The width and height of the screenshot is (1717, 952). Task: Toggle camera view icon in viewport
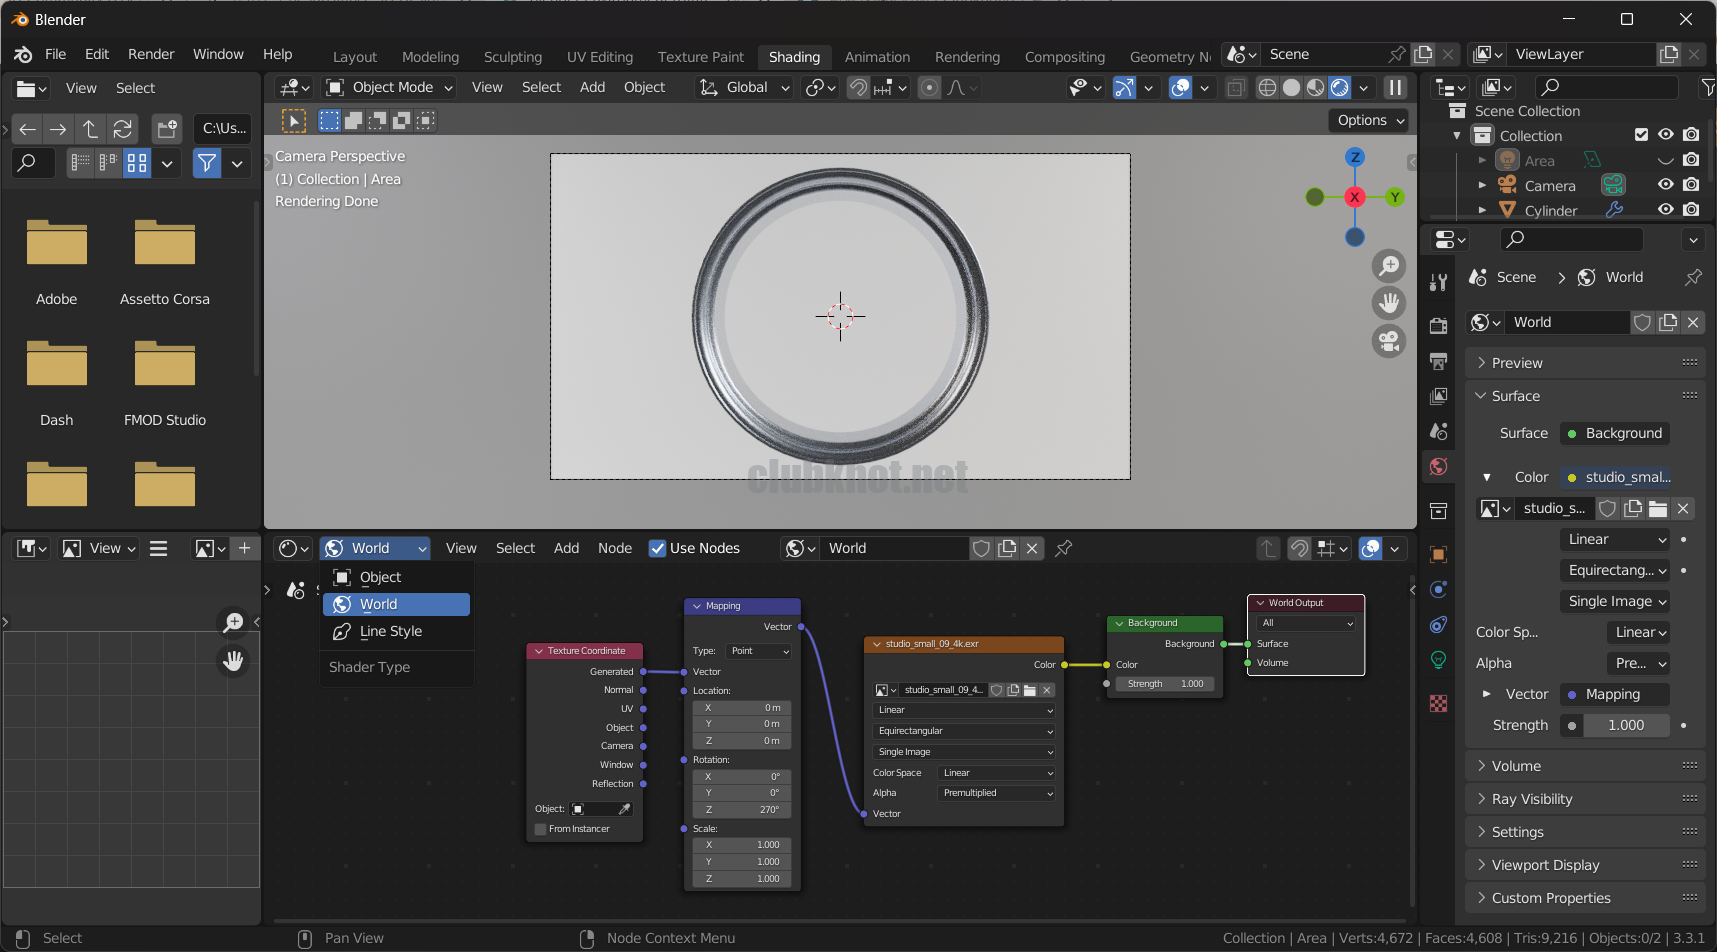(x=1389, y=341)
